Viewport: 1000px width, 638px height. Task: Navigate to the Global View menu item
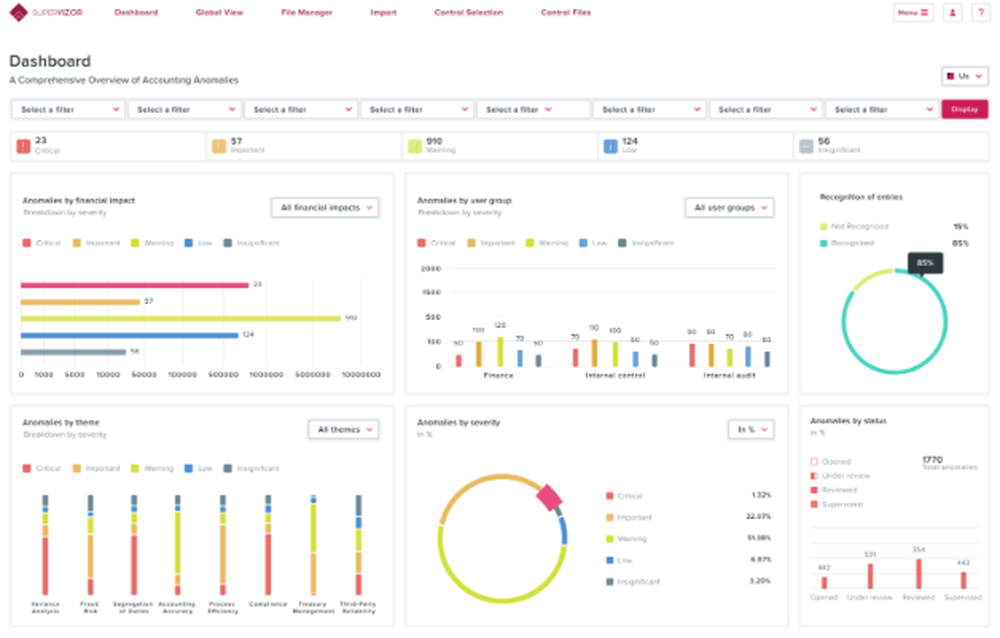click(219, 13)
